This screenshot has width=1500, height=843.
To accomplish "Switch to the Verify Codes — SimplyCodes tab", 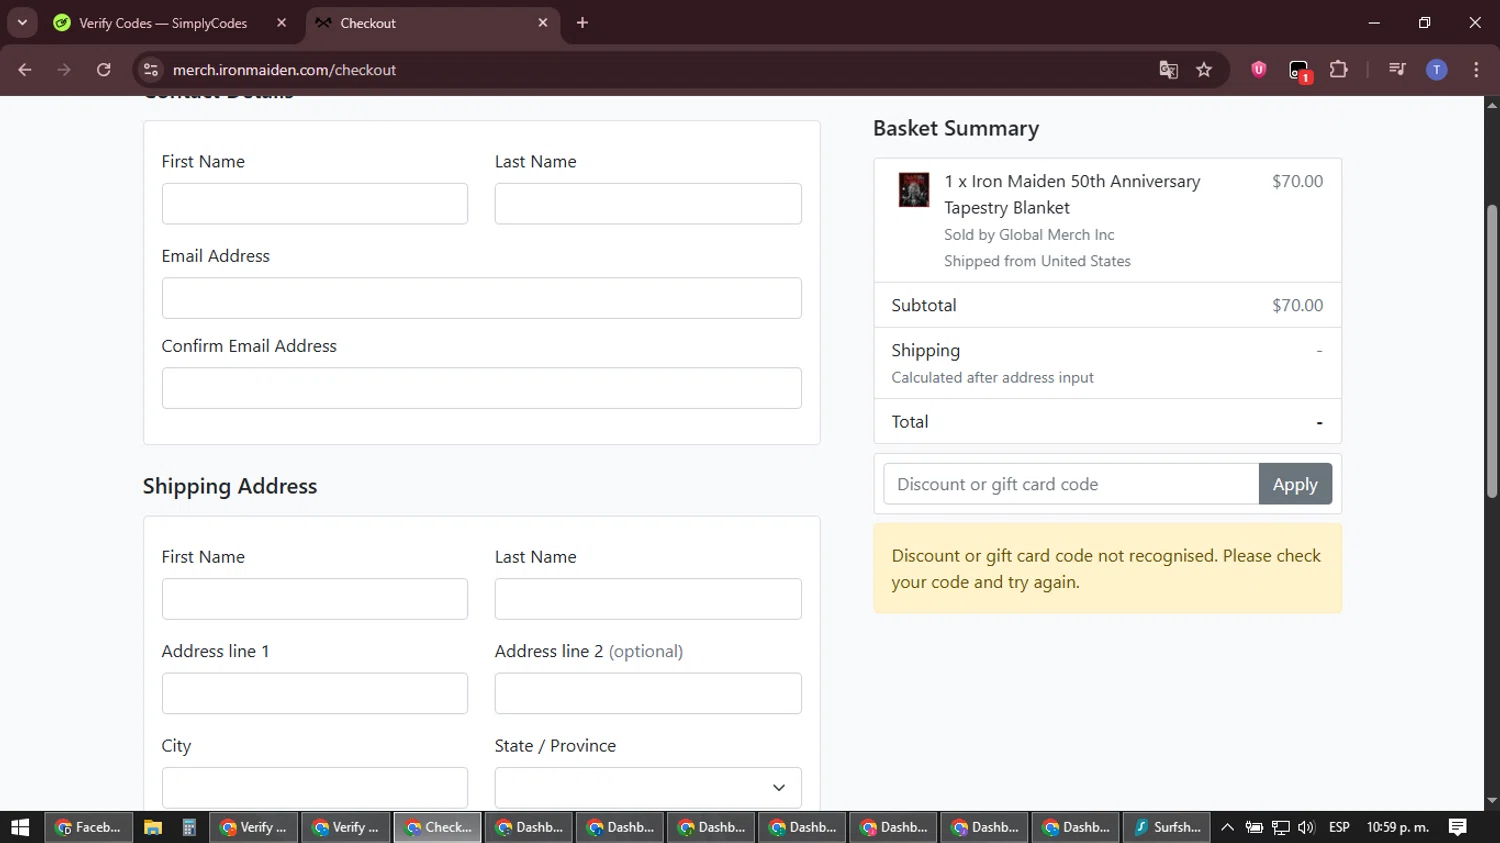I will tap(164, 23).
